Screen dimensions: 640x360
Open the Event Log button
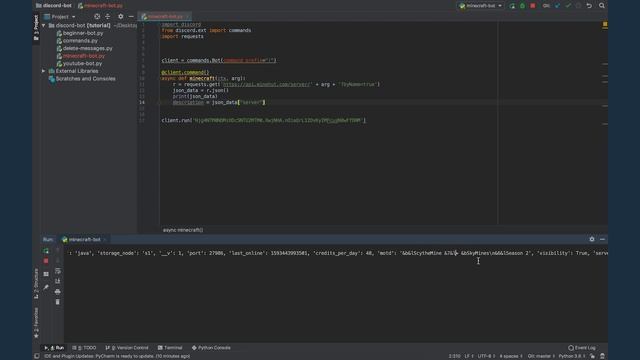[x=582, y=348]
